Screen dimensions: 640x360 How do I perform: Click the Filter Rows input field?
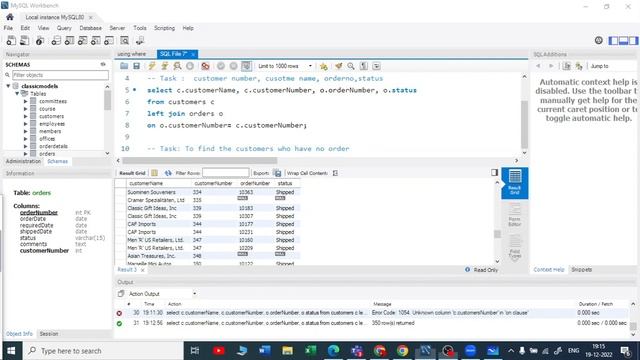(x=225, y=173)
